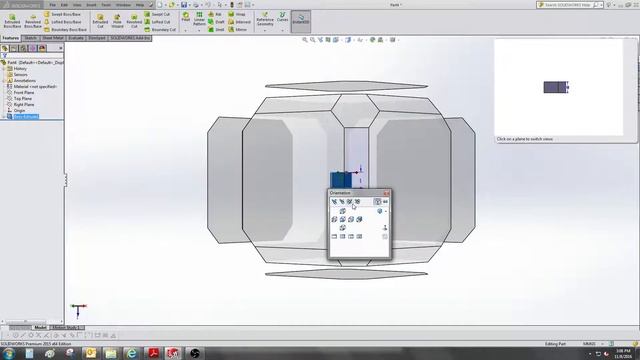Open FeatureManager Design Tree tab
Image resolution: width=640 pixels, height=360 pixels.
pos(5,48)
